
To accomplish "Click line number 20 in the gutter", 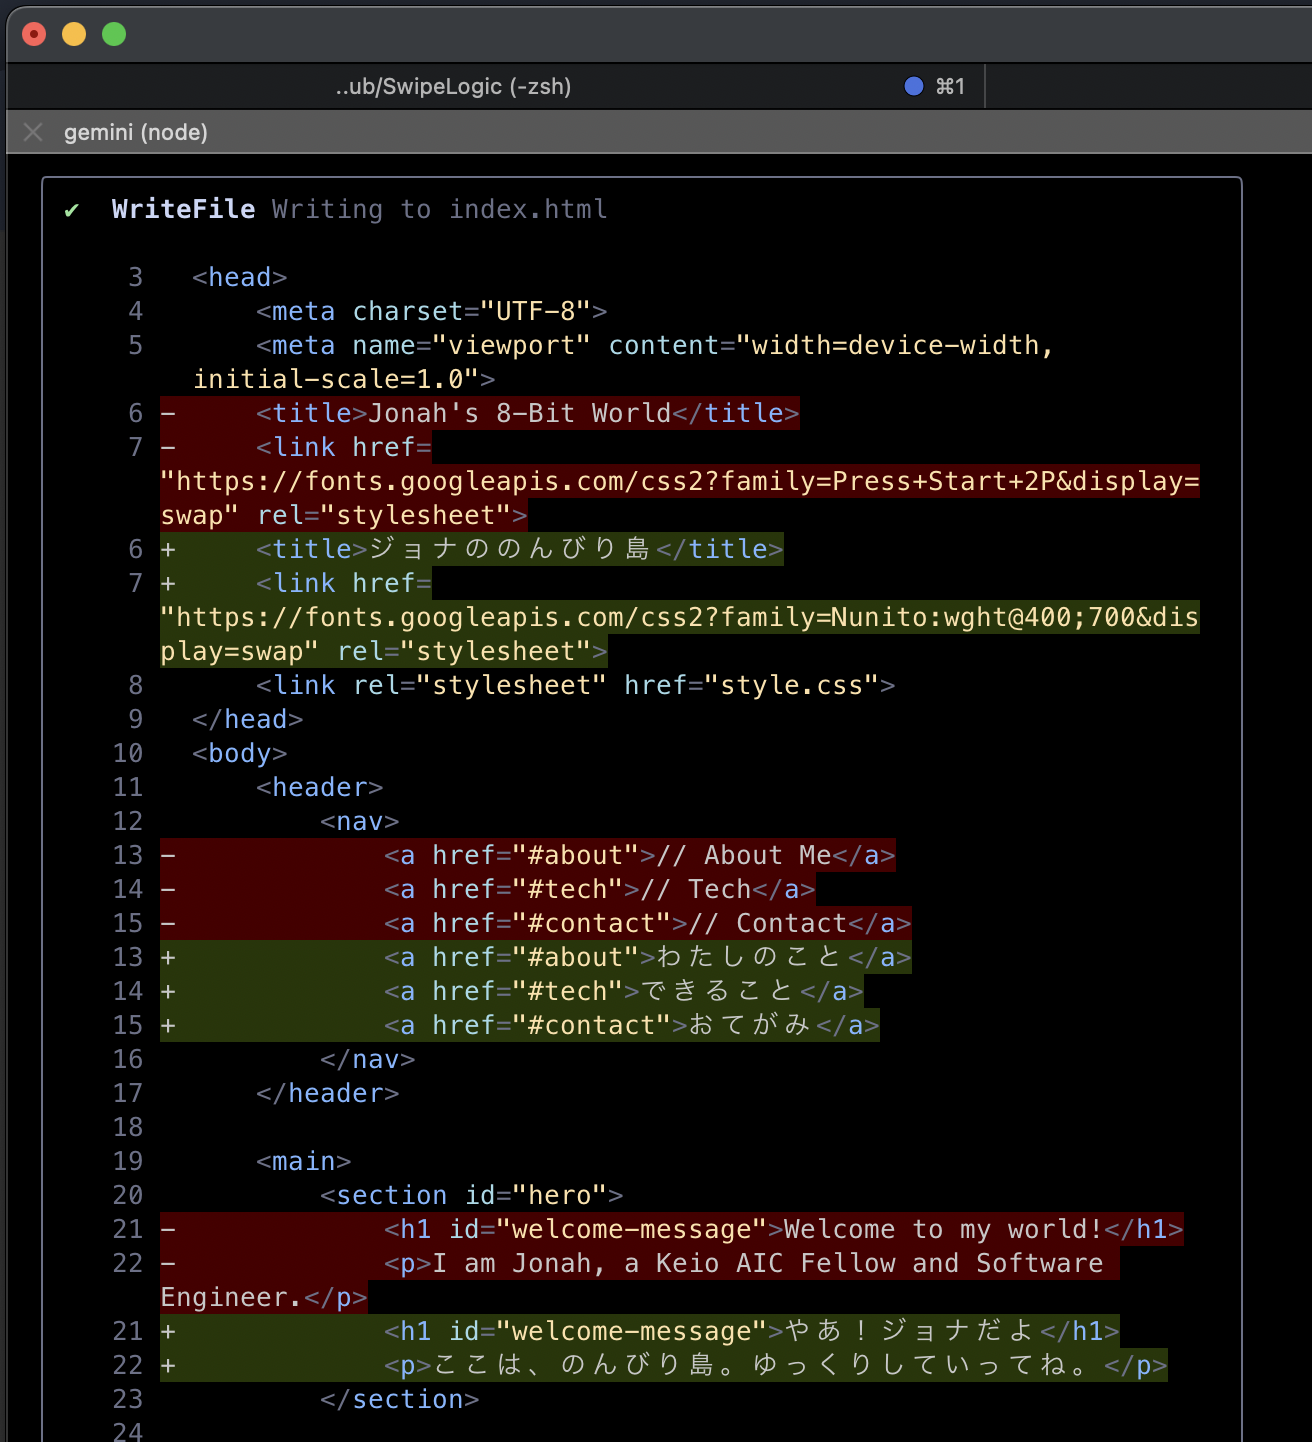I will click(128, 1195).
